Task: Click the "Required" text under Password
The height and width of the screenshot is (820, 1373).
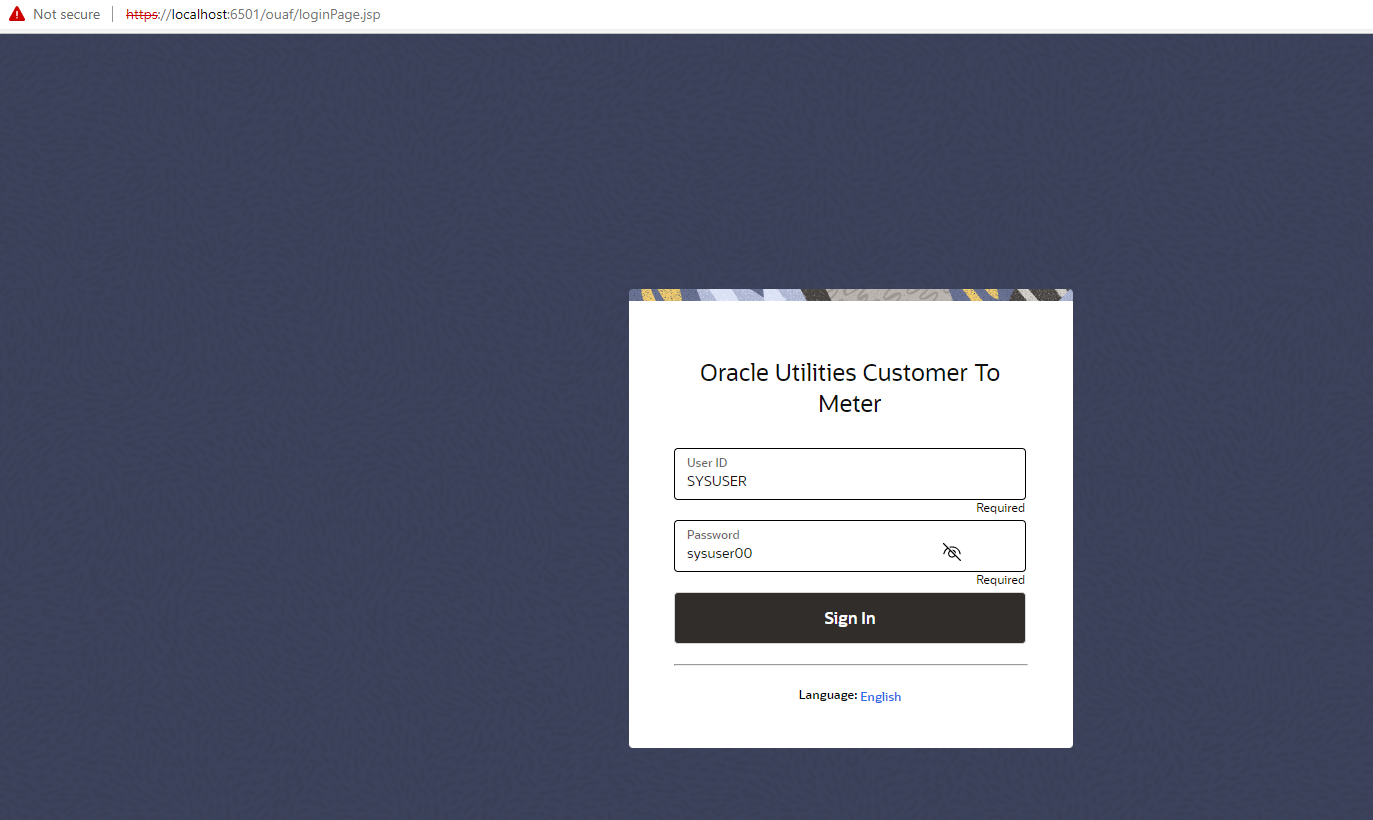Action: pos(1001,580)
